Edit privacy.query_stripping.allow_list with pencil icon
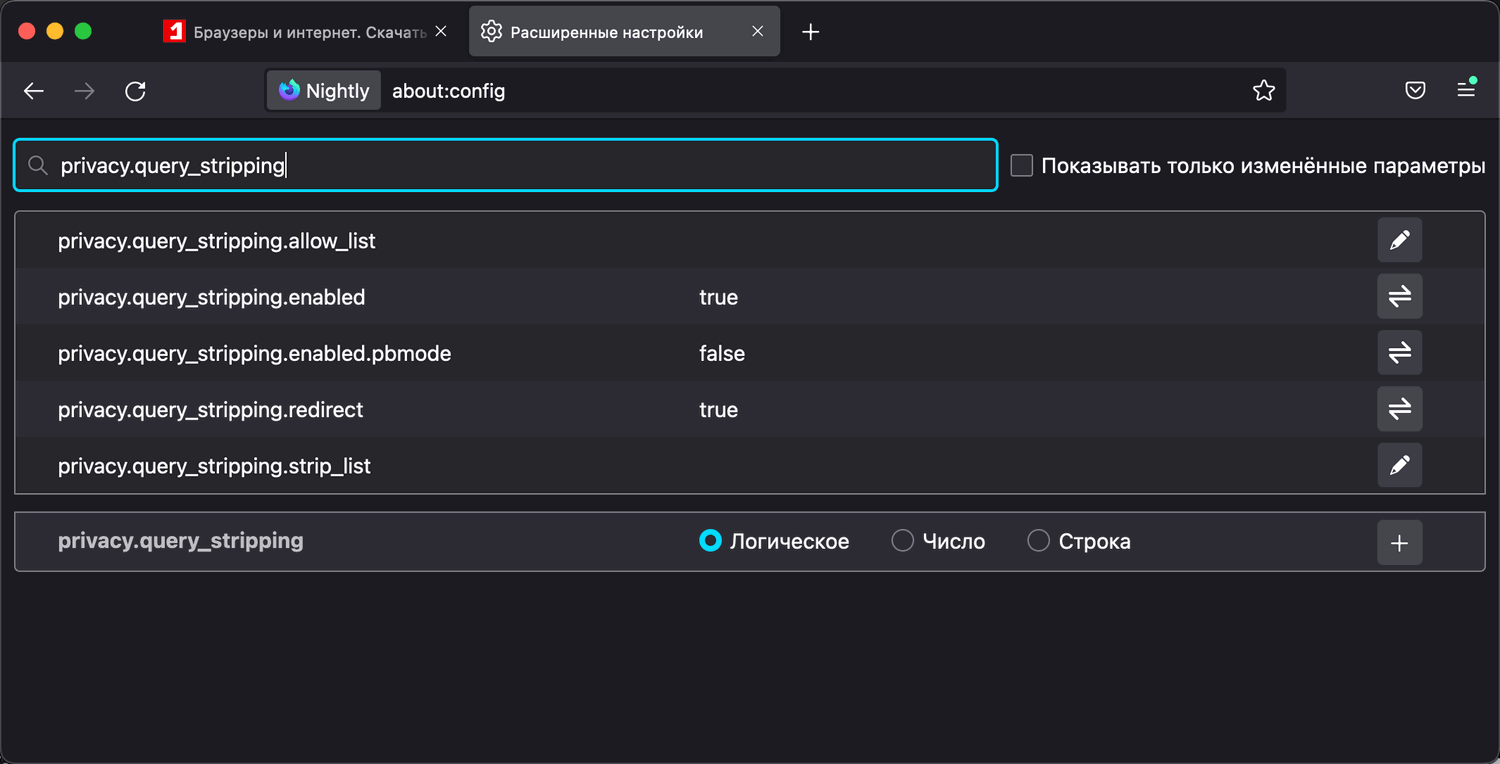1500x764 pixels. [x=1399, y=240]
